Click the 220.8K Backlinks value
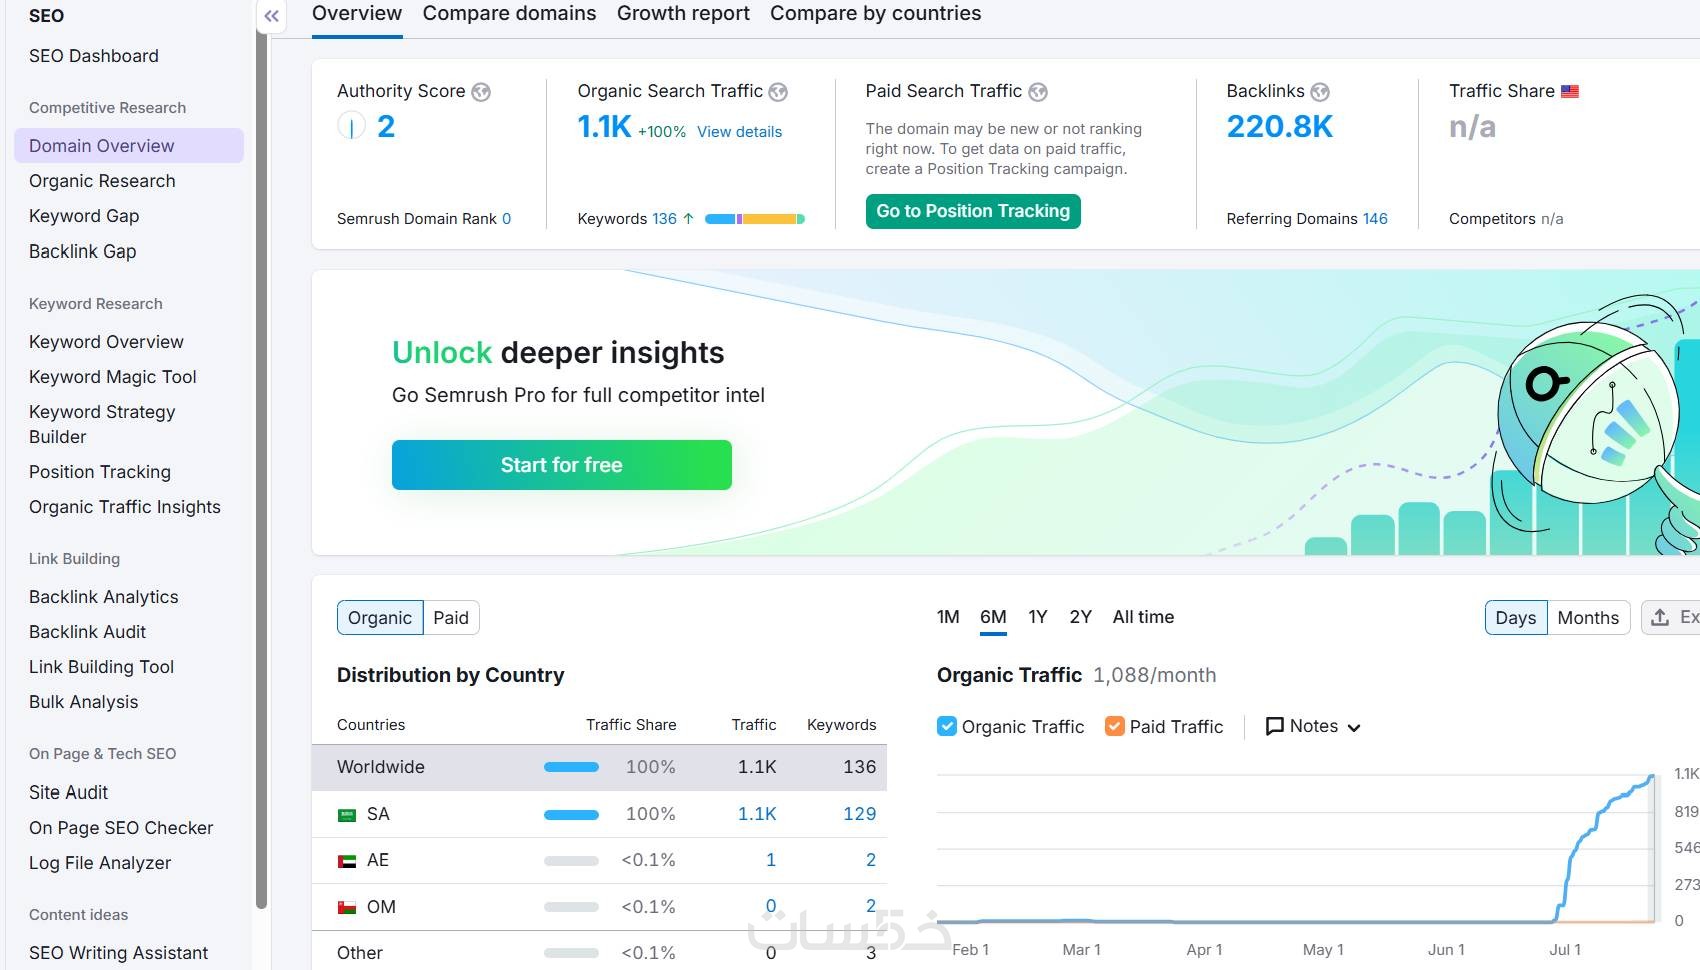Screen dimensions: 1700x970 (x=1280, y=127)
